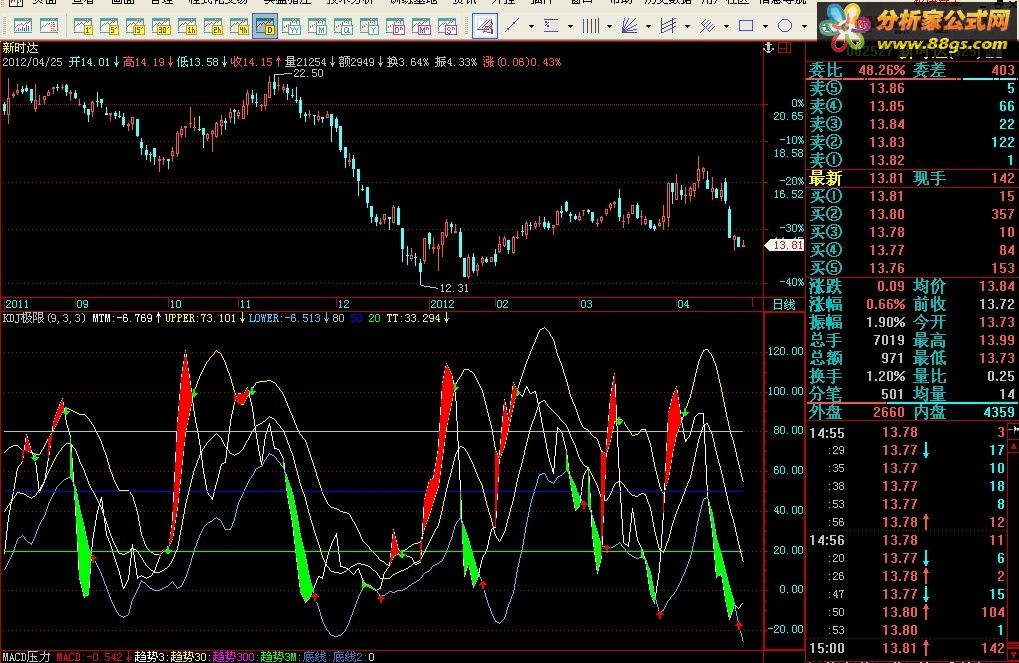Switch to 5-minute chart period

109,26
